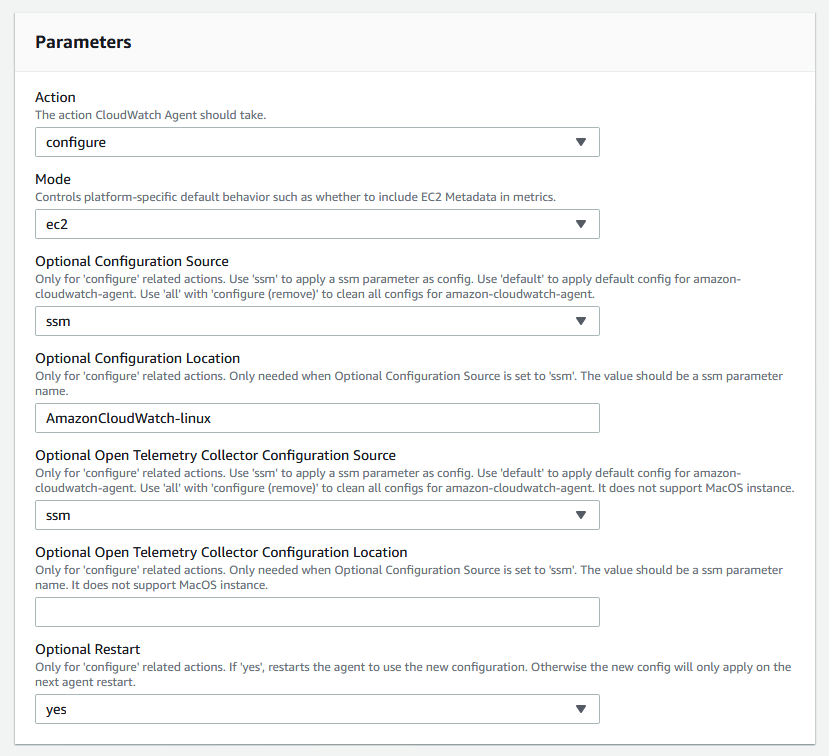Click the Action field label
The width and height of the screenshot is (829, 756).
tap(56, 97)
